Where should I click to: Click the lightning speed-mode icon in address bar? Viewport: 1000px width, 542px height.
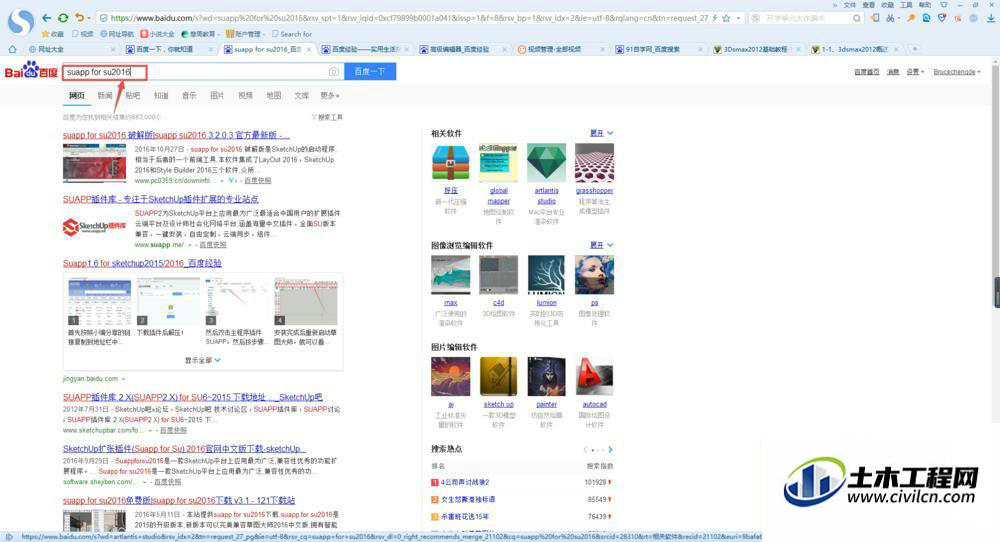(x=714, y=18)
